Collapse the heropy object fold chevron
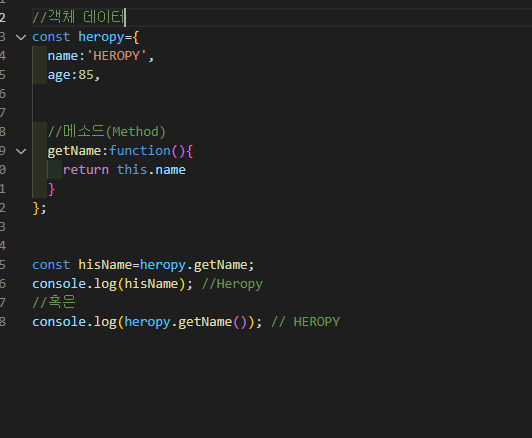 click(x=21, y=37)
